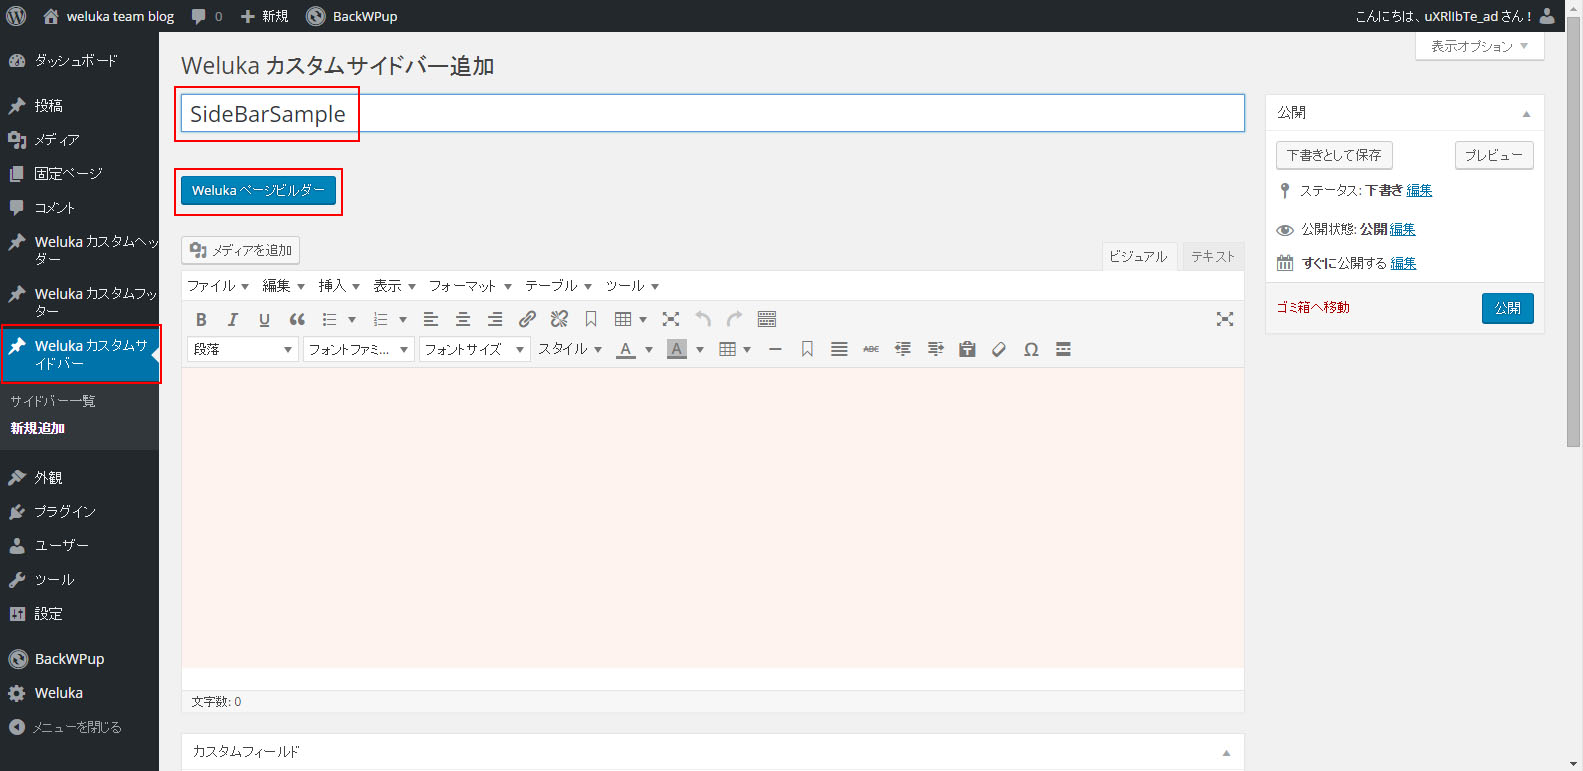Screen dimensions: 1583x771
Task: Expand bulleted list style arrow
Action: [x=351, y=319]
